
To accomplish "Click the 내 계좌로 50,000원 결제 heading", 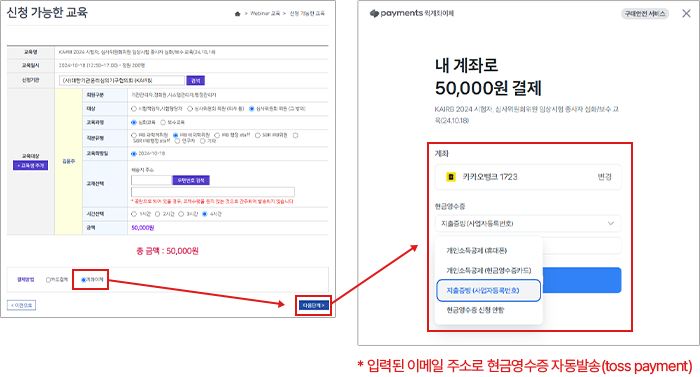I will click(488, 77).
